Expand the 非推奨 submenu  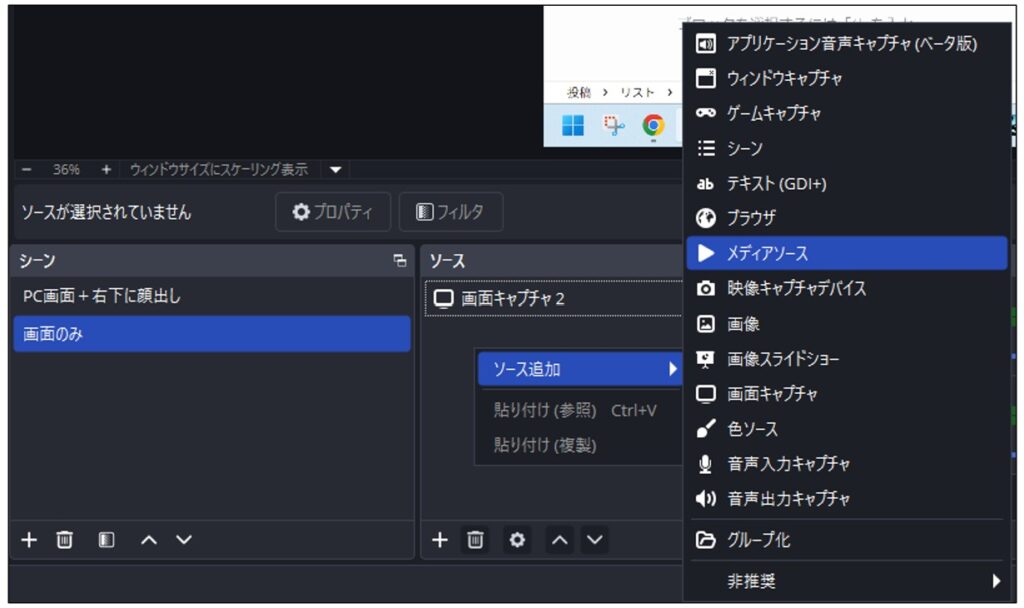(845, 581)
